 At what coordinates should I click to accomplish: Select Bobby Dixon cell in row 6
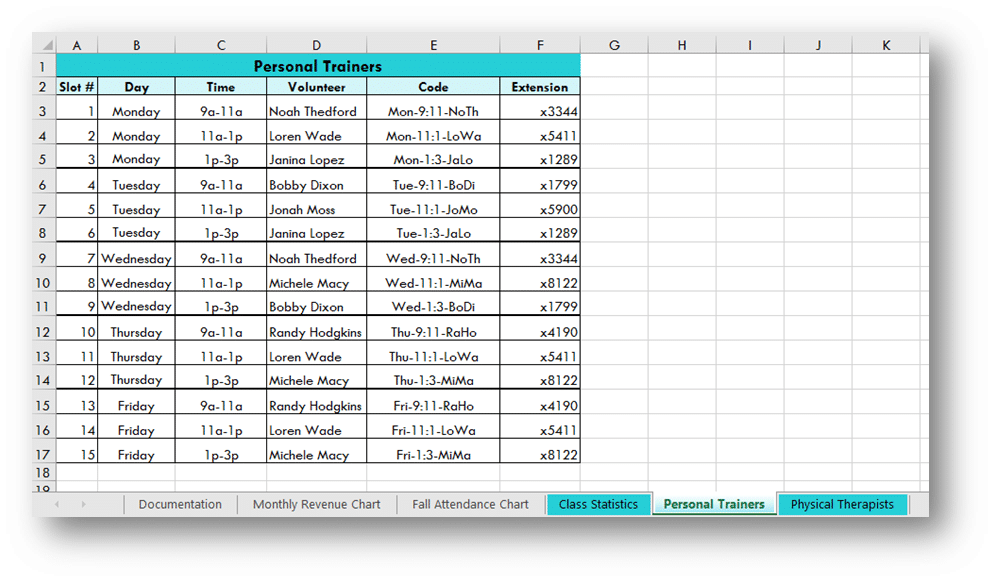(x=316, y=181)
